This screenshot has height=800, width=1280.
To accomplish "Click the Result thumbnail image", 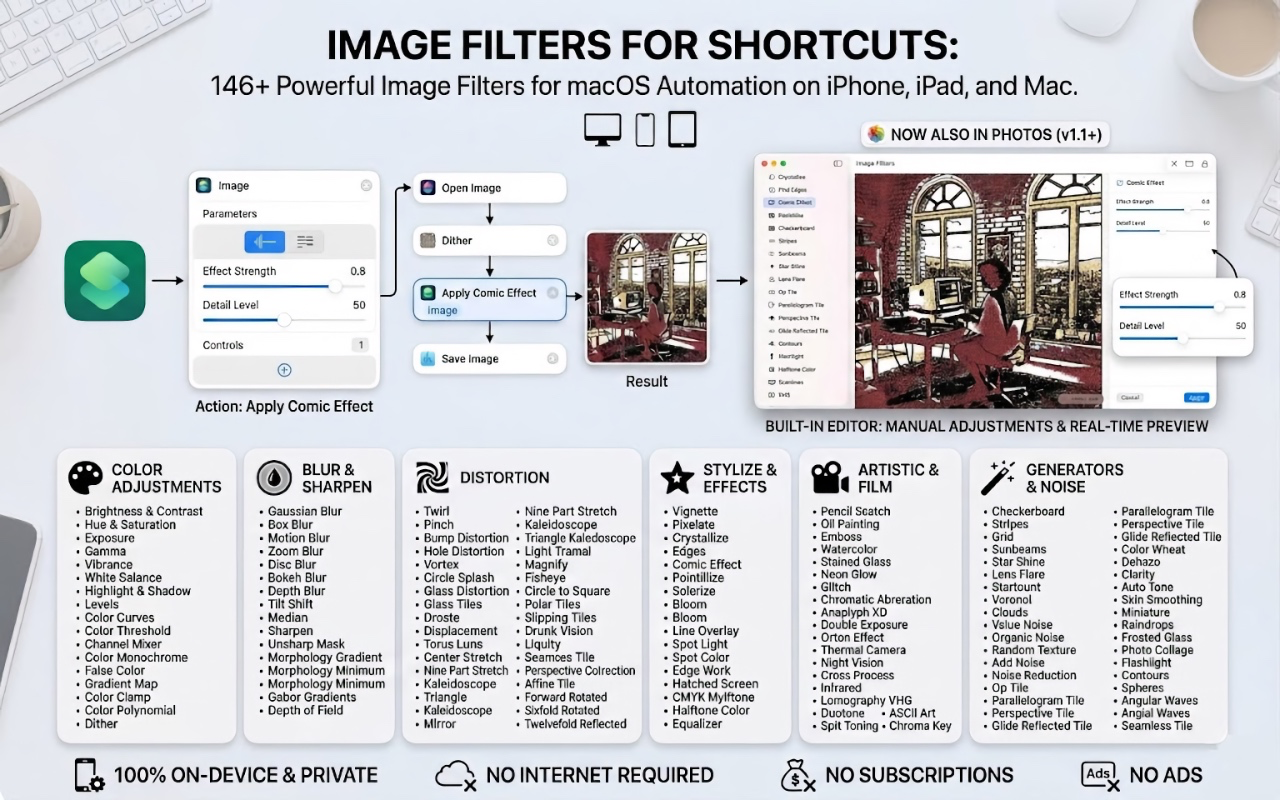I will click(647, 297).
